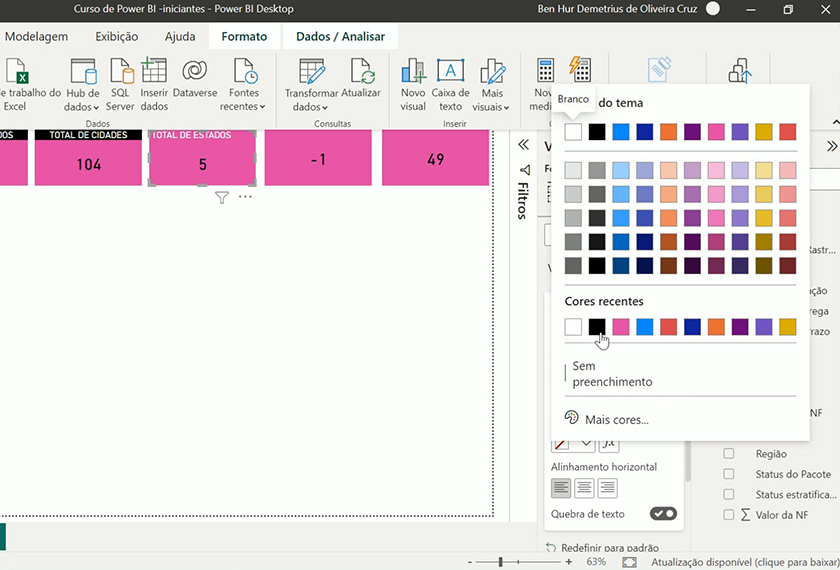This screenshot has width=840, height=570.
Task: Pick the black swatch in Cores recentes
Action: tap(597, 327)
